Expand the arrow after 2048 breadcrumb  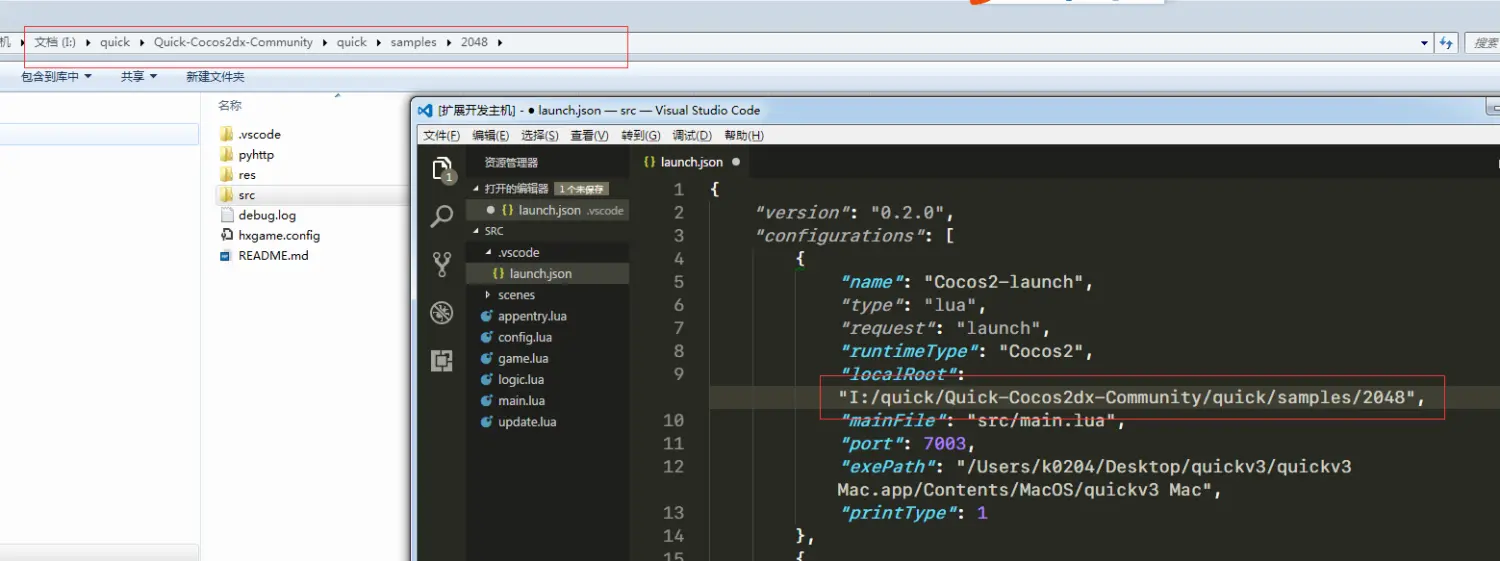point(500,43)
